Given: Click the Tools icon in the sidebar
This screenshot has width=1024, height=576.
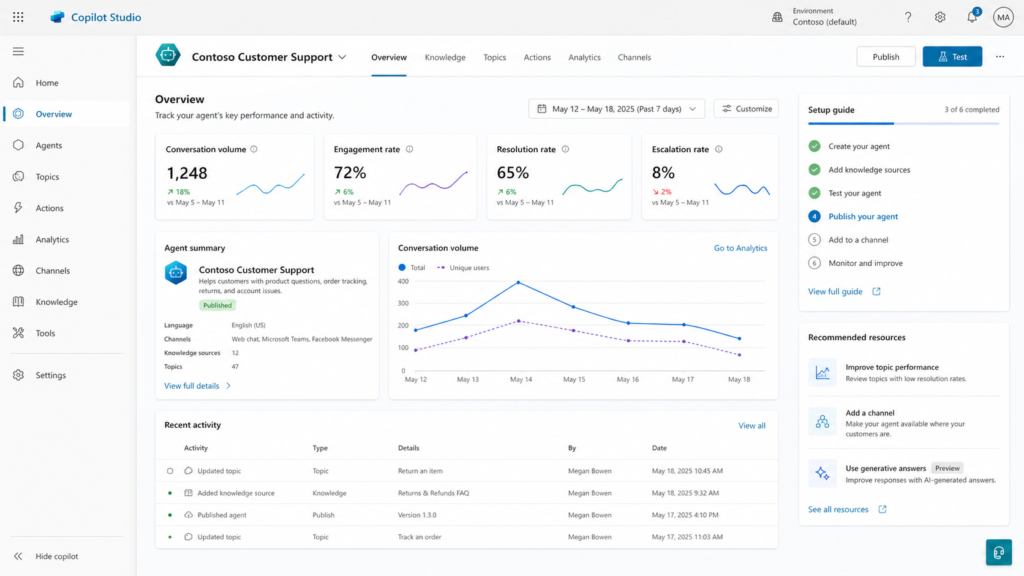Looking at the screenshot, I should (18, 333).
